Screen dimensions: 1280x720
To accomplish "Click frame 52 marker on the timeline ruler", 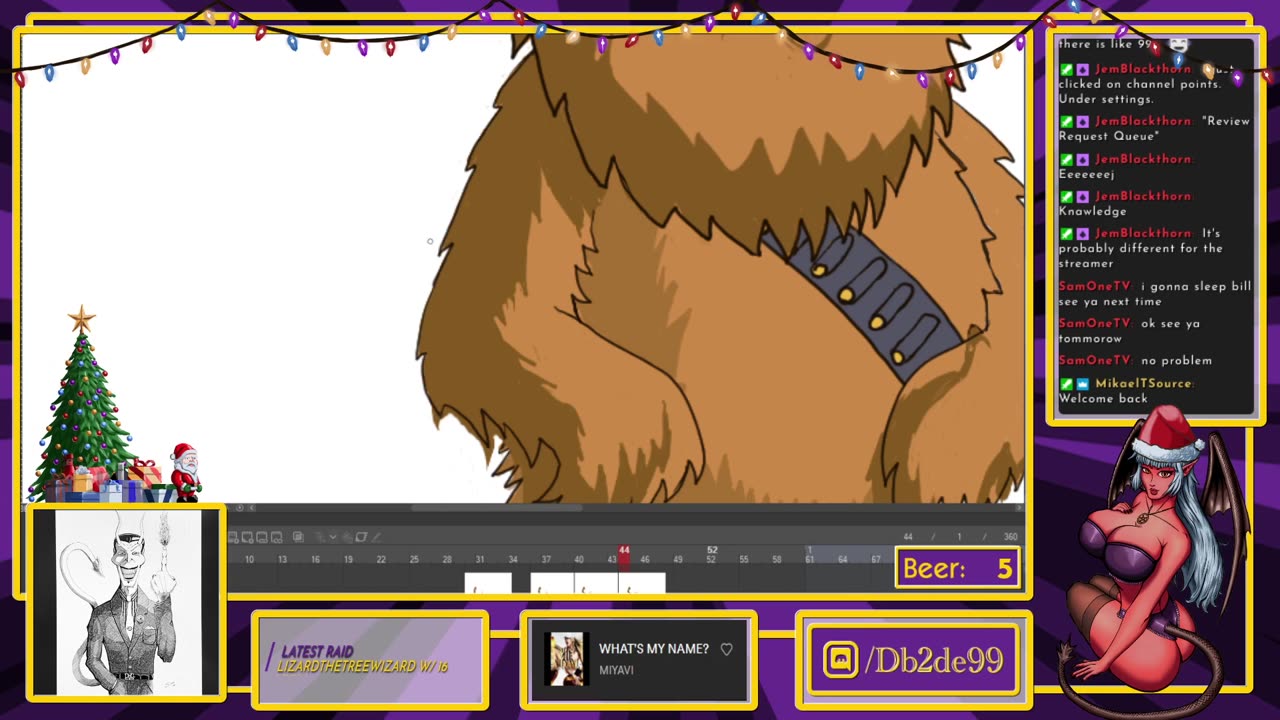I will [712, 554].
